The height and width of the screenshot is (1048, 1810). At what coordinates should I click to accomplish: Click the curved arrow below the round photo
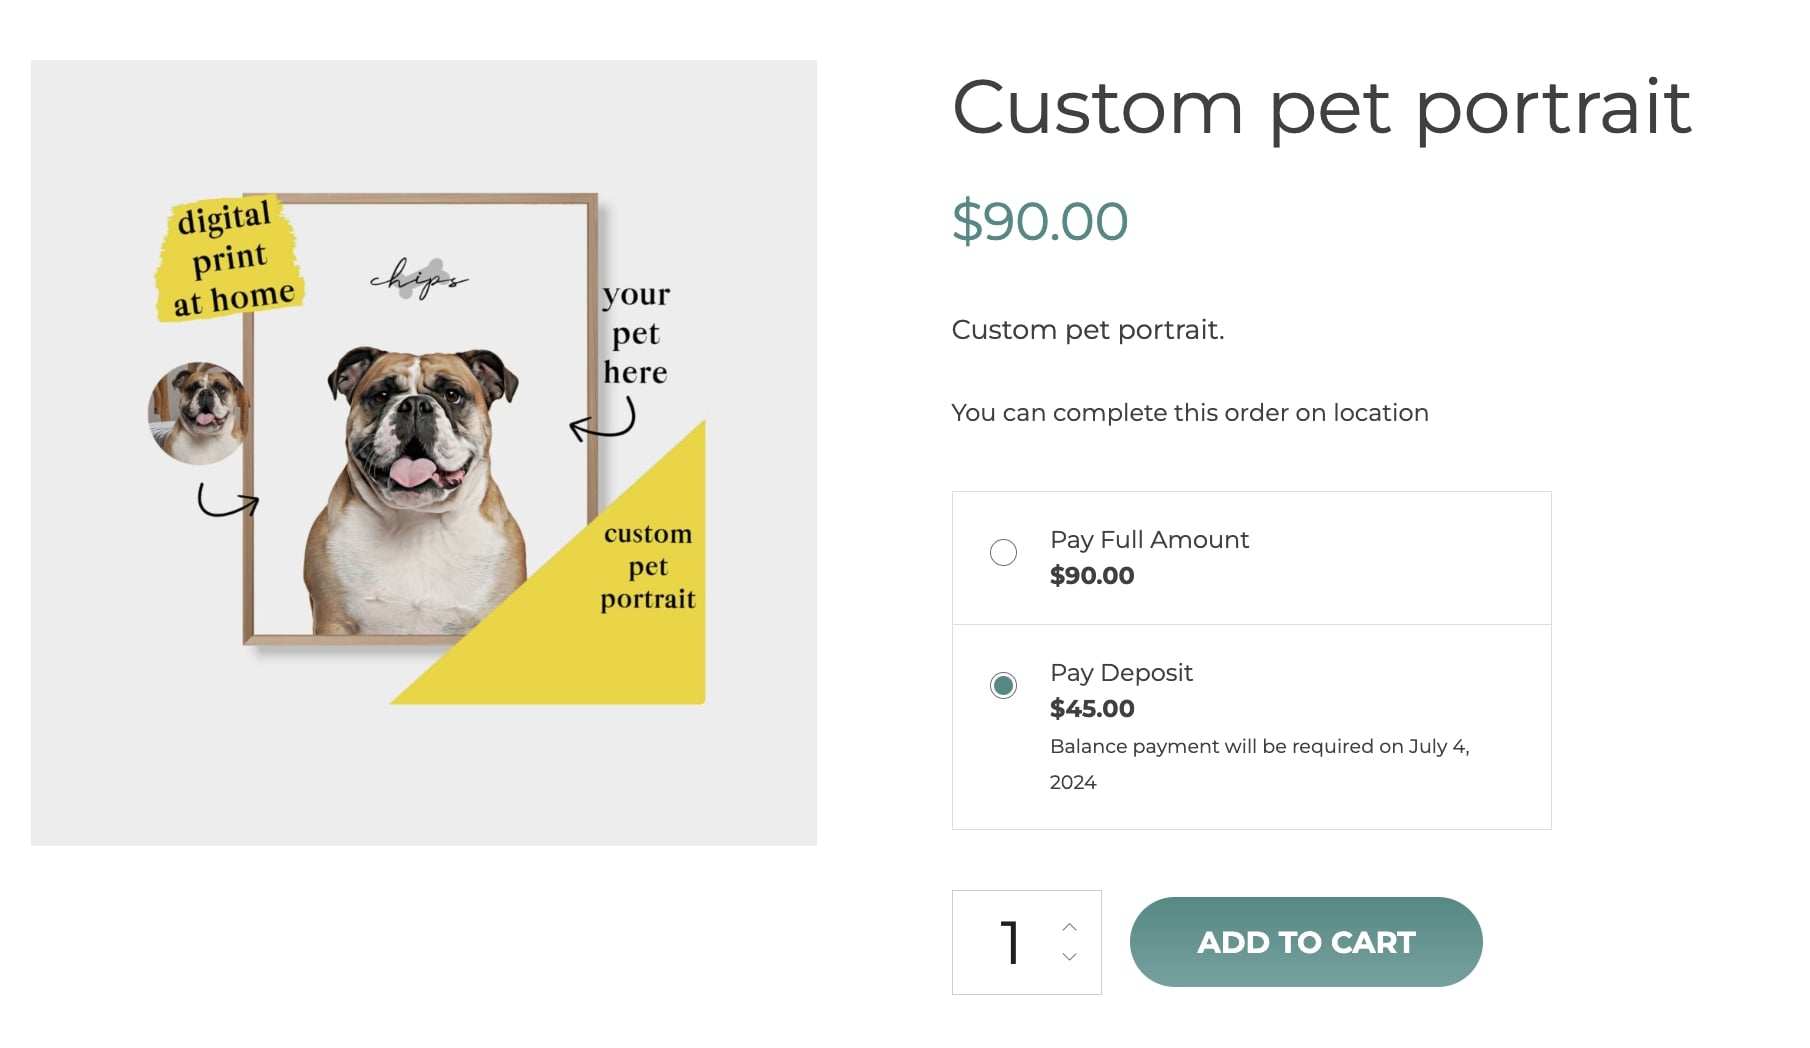(x=227, y=501)
